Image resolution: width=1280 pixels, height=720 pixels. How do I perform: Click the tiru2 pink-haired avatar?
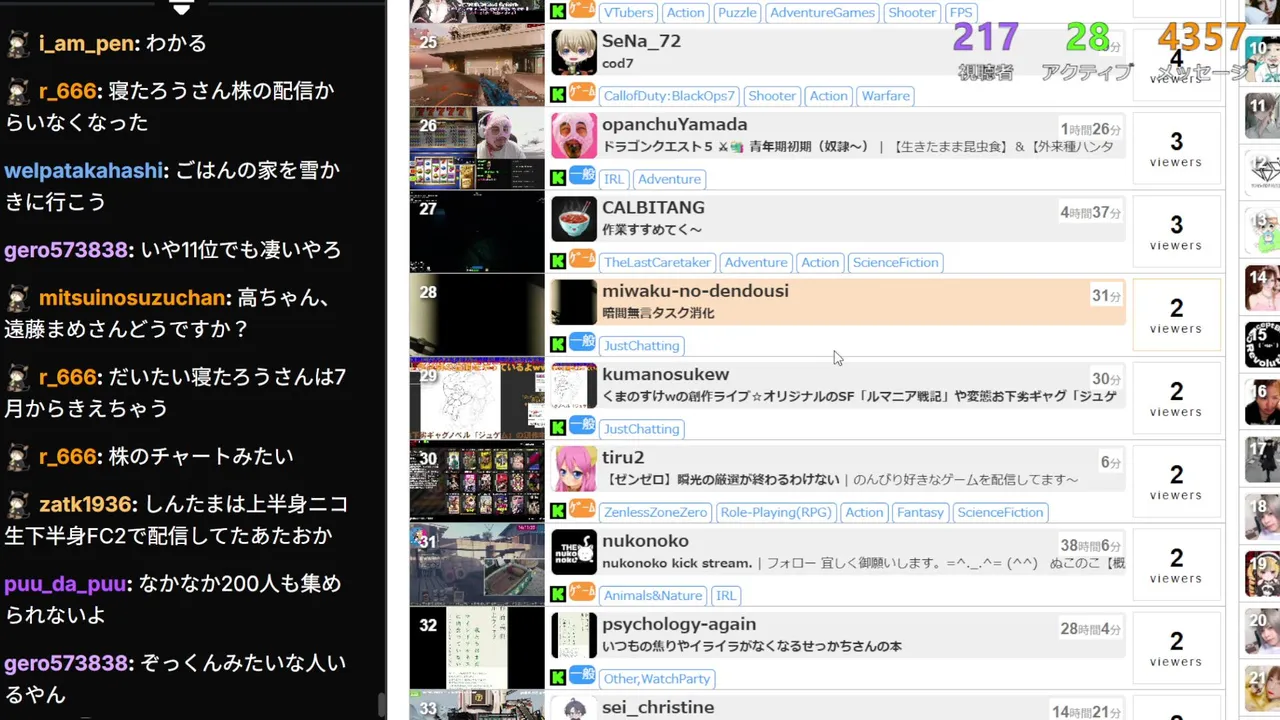point(574,467)
